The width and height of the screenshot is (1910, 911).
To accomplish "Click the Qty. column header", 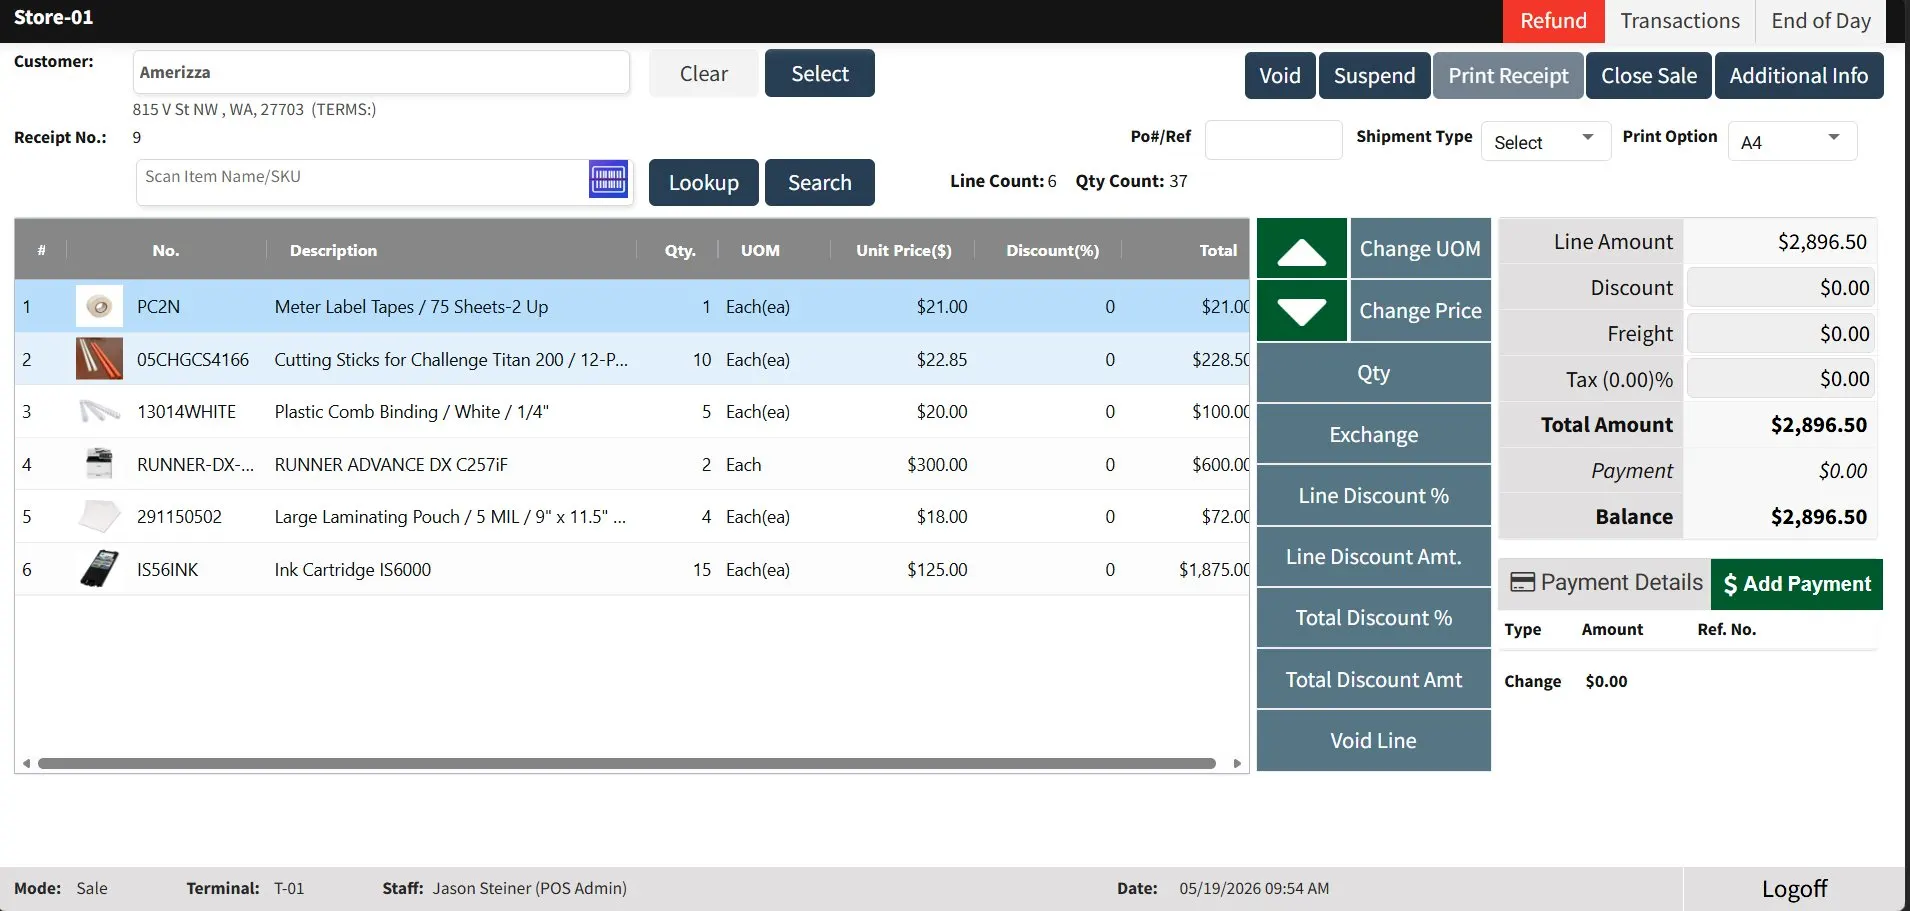I will click(x=680, y=250).
